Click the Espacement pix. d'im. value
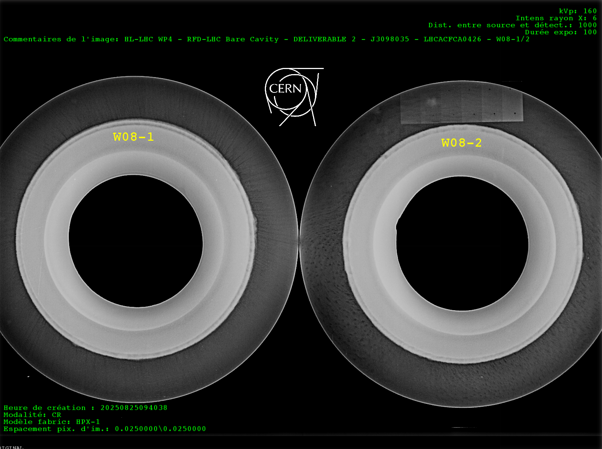This screenshot has height=449, width=602. 105,429
